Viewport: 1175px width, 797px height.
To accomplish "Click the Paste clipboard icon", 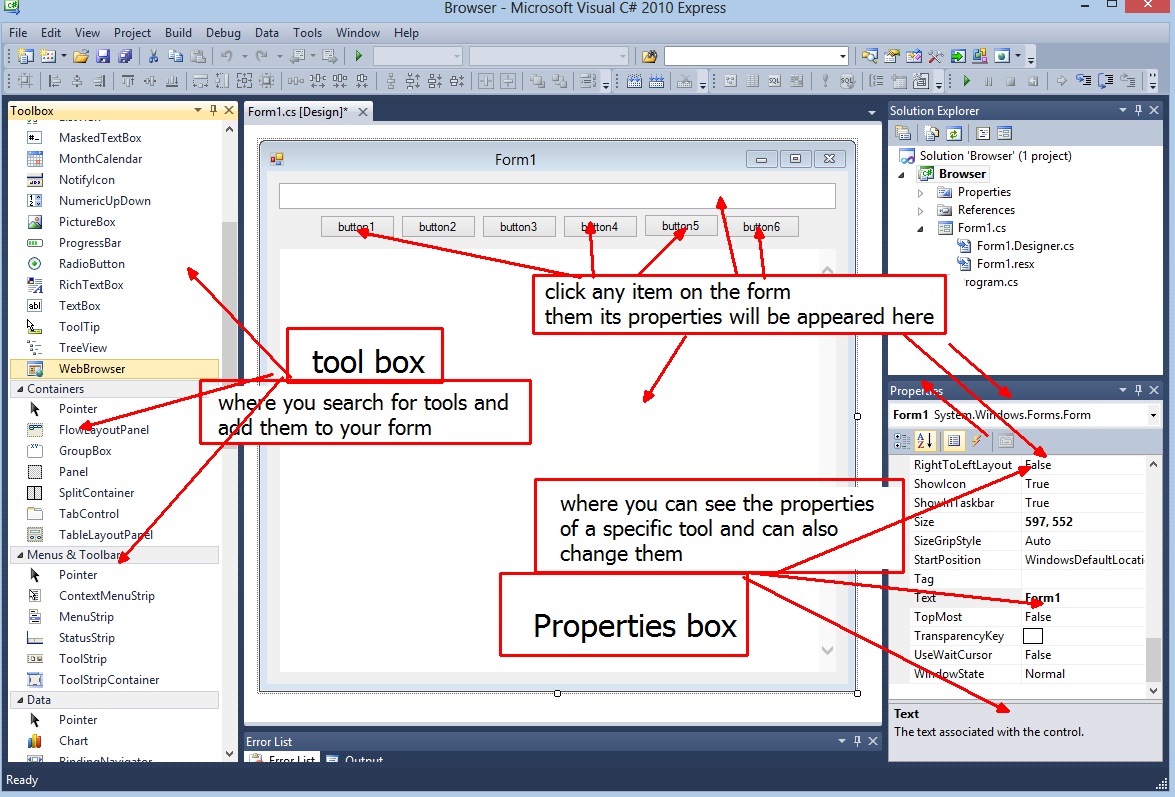I will 198,56.
